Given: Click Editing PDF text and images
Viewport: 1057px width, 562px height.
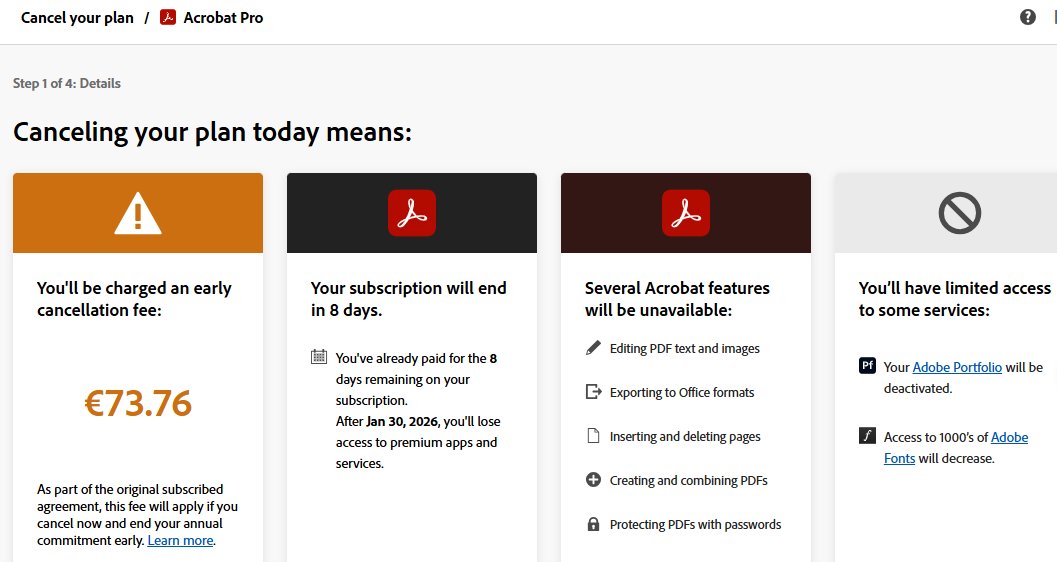Looking at the screenshot, I should pyautogui.click(x=685, y=348).
